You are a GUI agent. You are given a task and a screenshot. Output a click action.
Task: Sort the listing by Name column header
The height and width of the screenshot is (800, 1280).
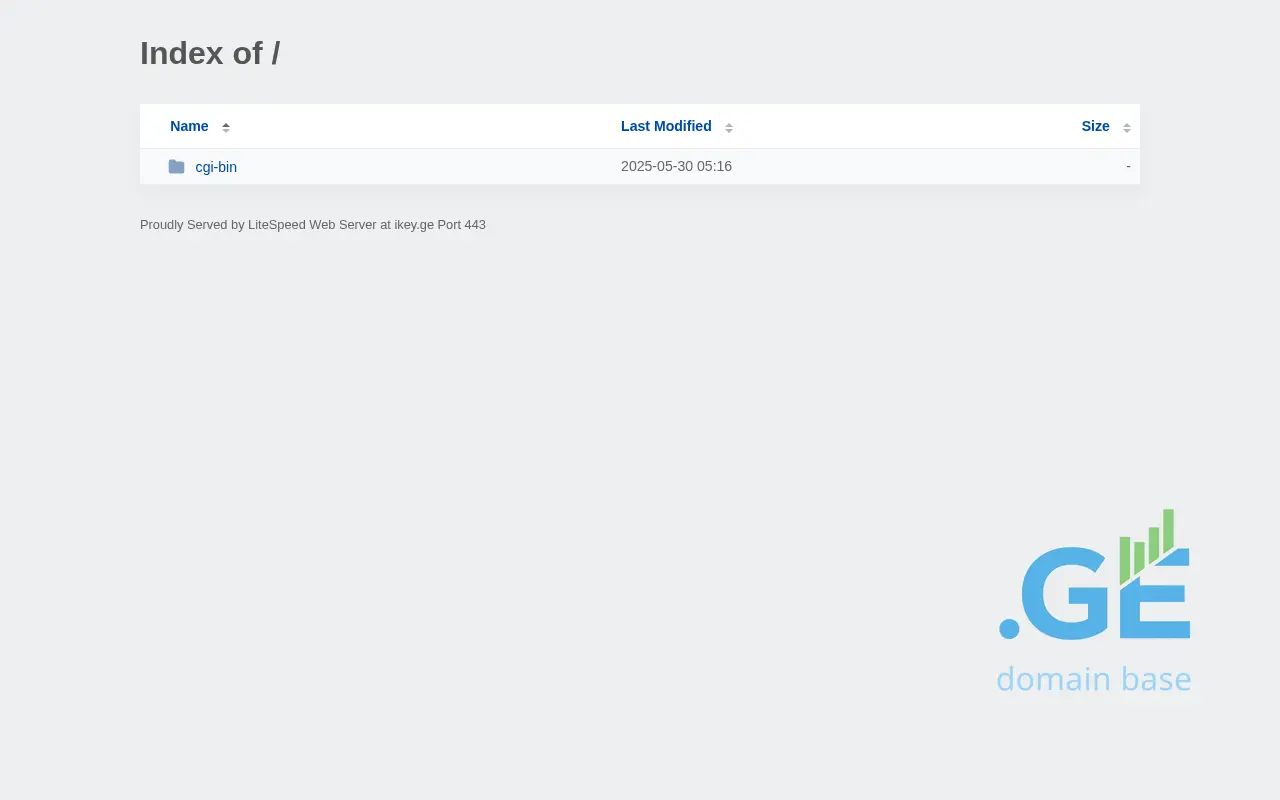[189, 126]
